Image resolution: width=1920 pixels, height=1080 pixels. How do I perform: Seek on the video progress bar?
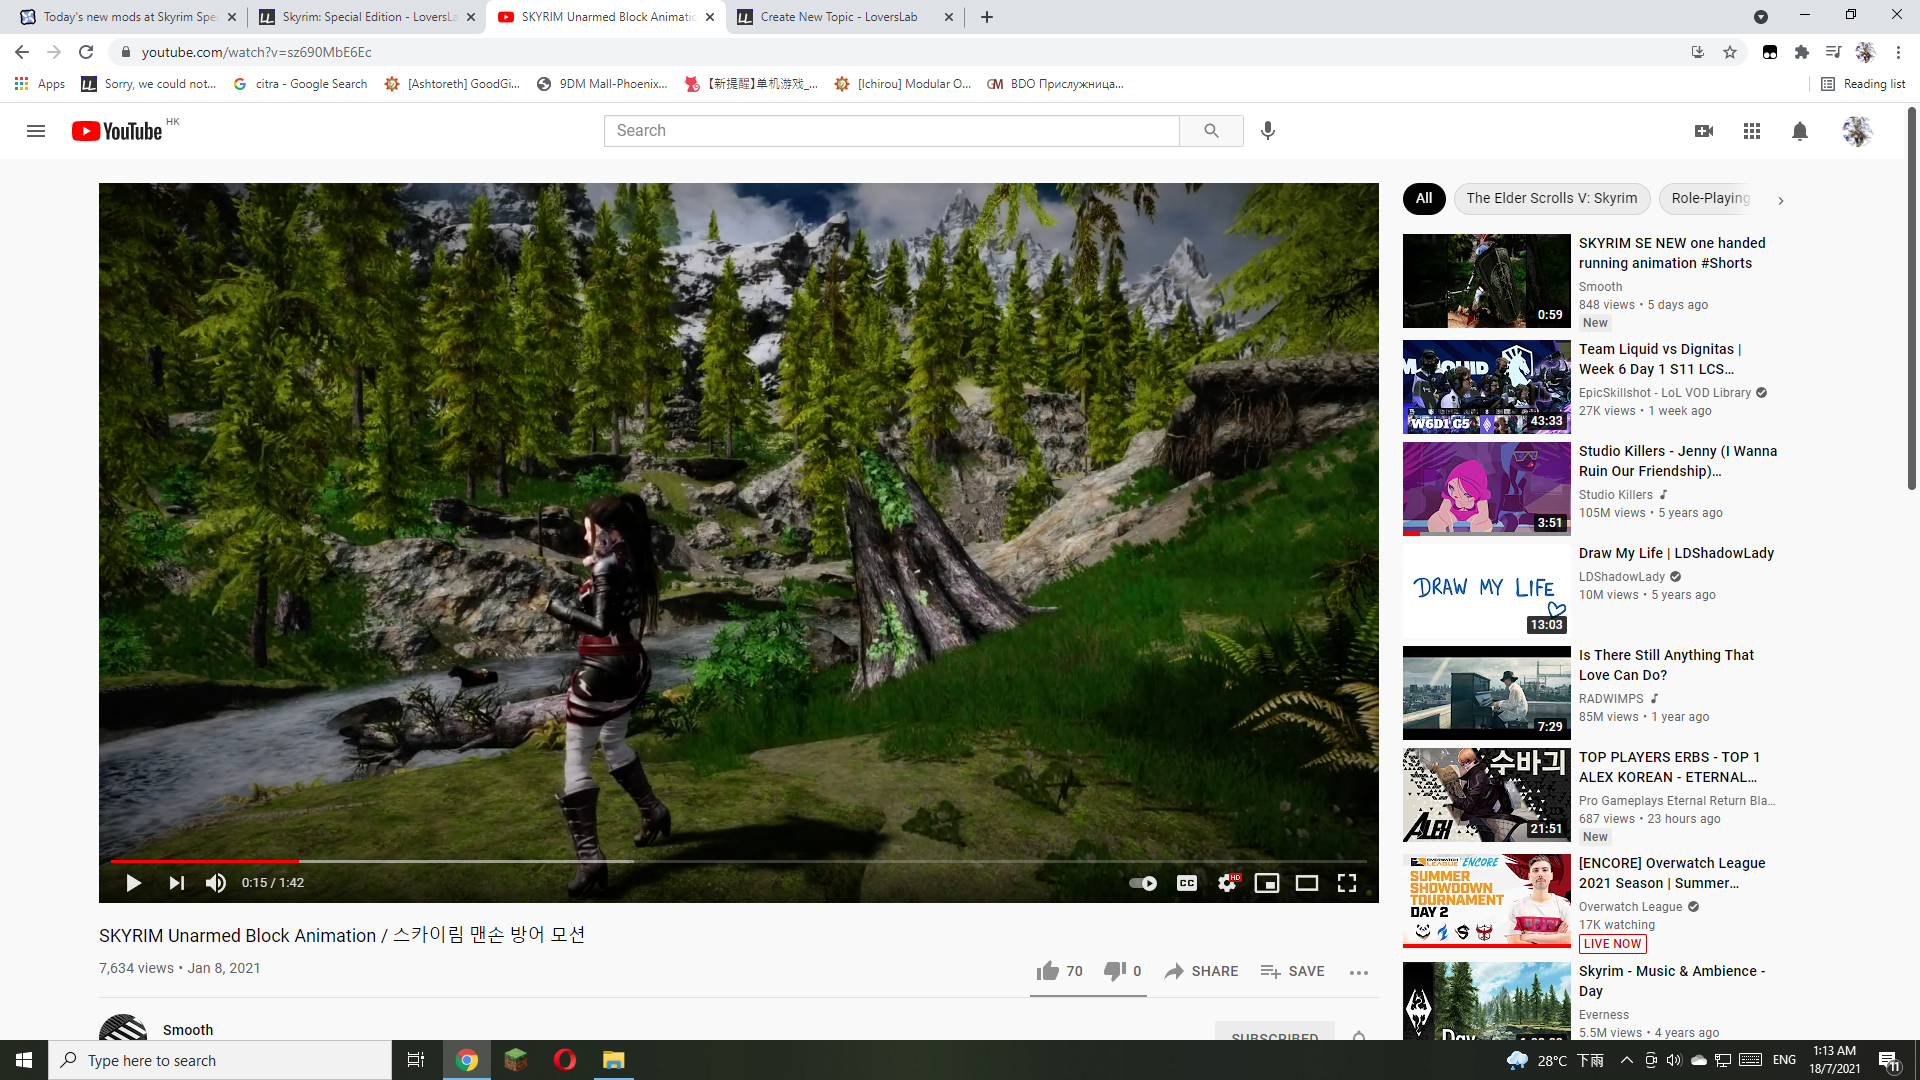coord(738,860)
